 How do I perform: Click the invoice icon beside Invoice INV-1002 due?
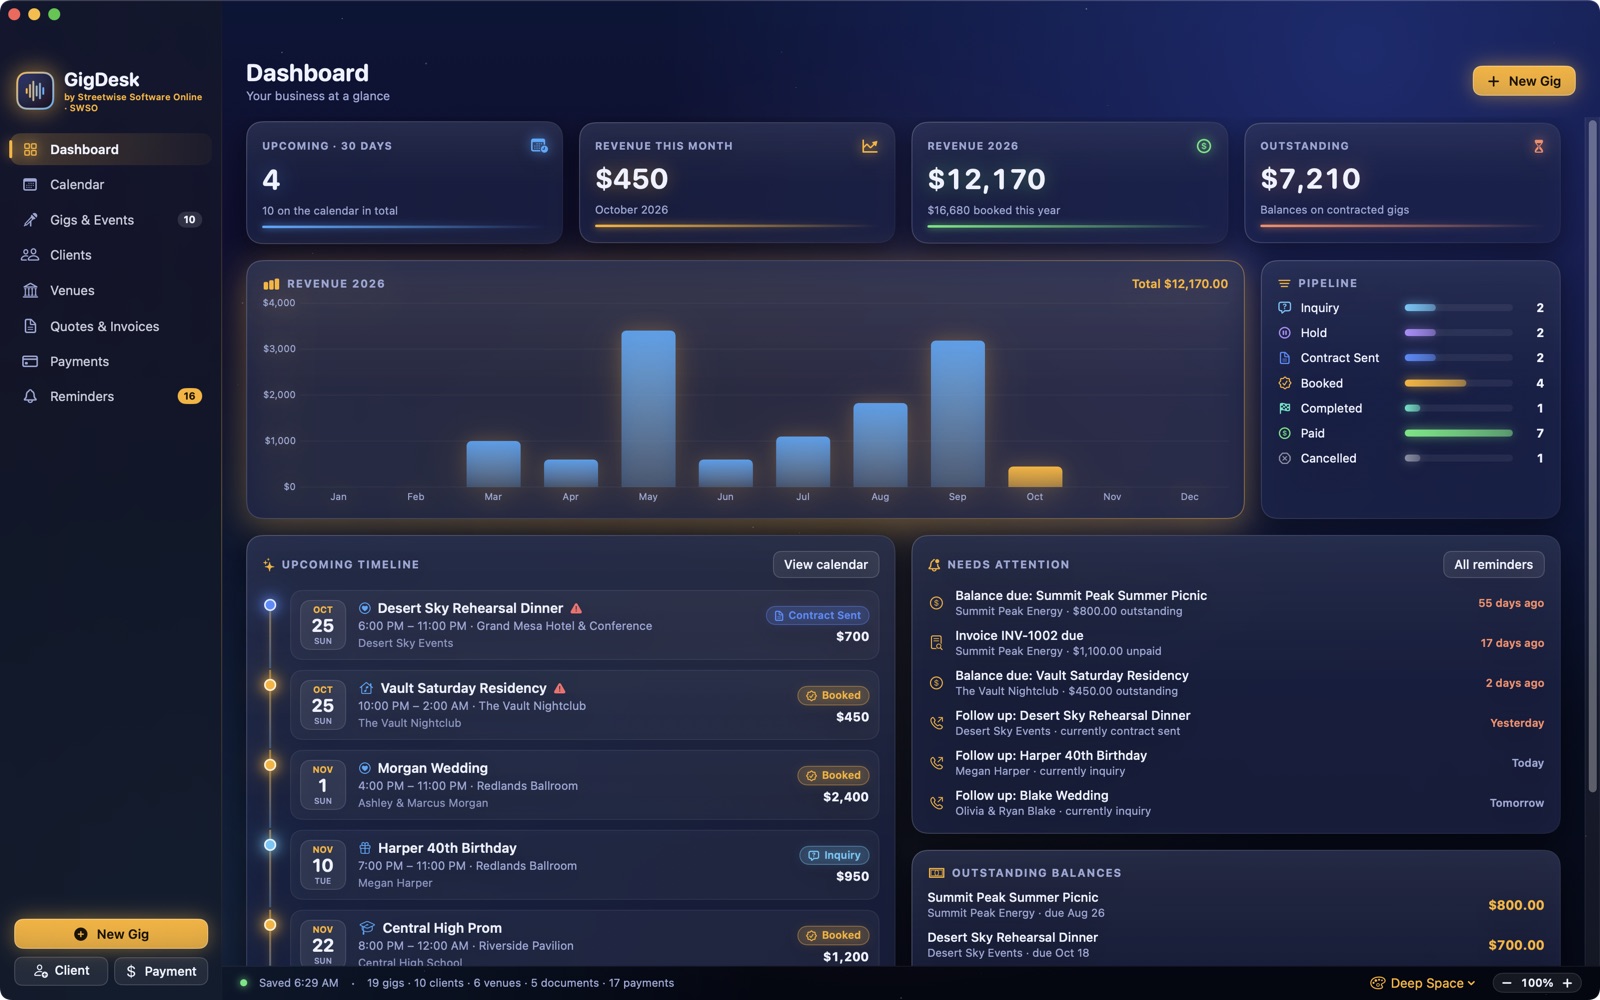936,643
